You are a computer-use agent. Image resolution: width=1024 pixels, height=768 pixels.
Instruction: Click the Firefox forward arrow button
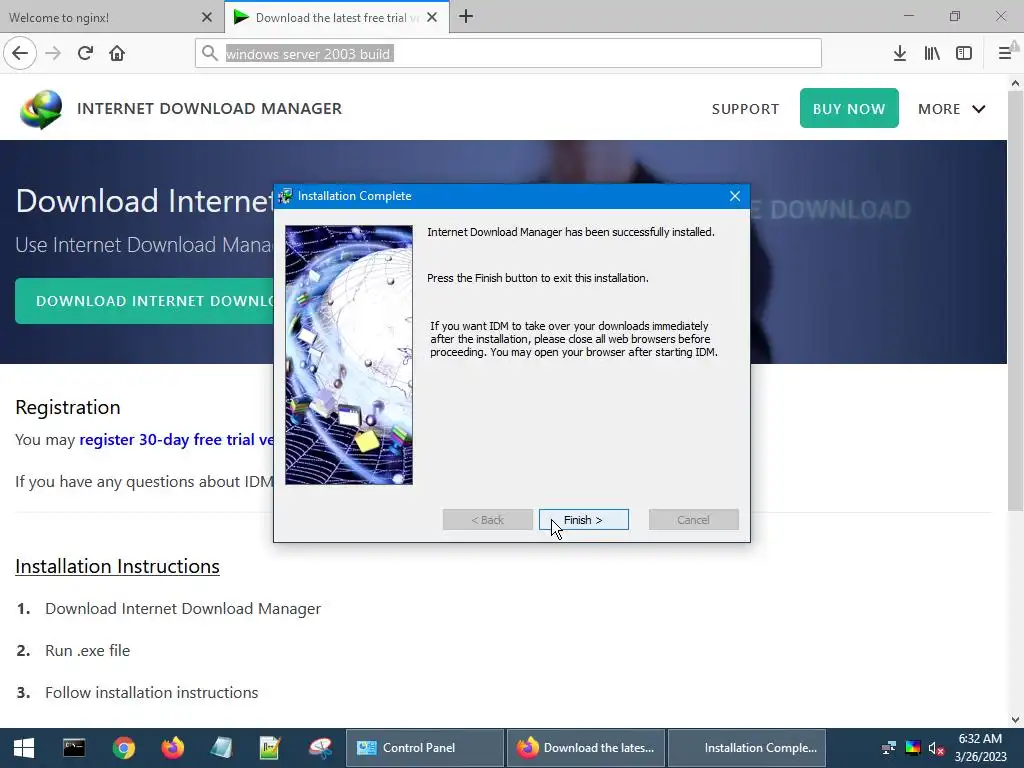(53, 53)
